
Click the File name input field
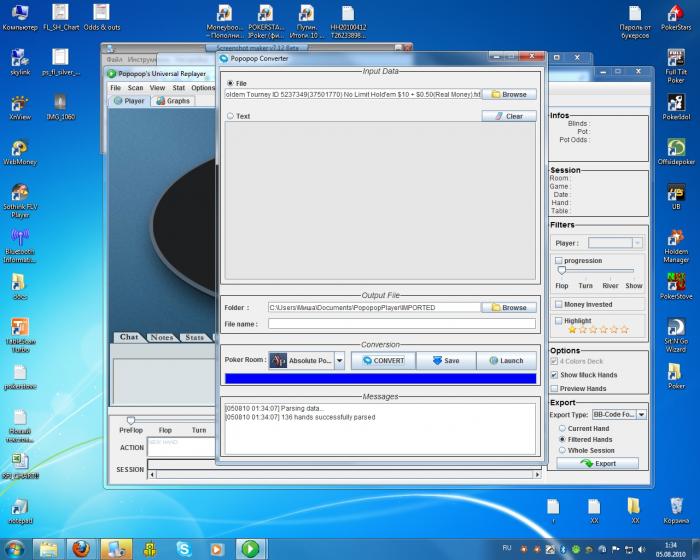pyautogui.click(x=402, y=324)
